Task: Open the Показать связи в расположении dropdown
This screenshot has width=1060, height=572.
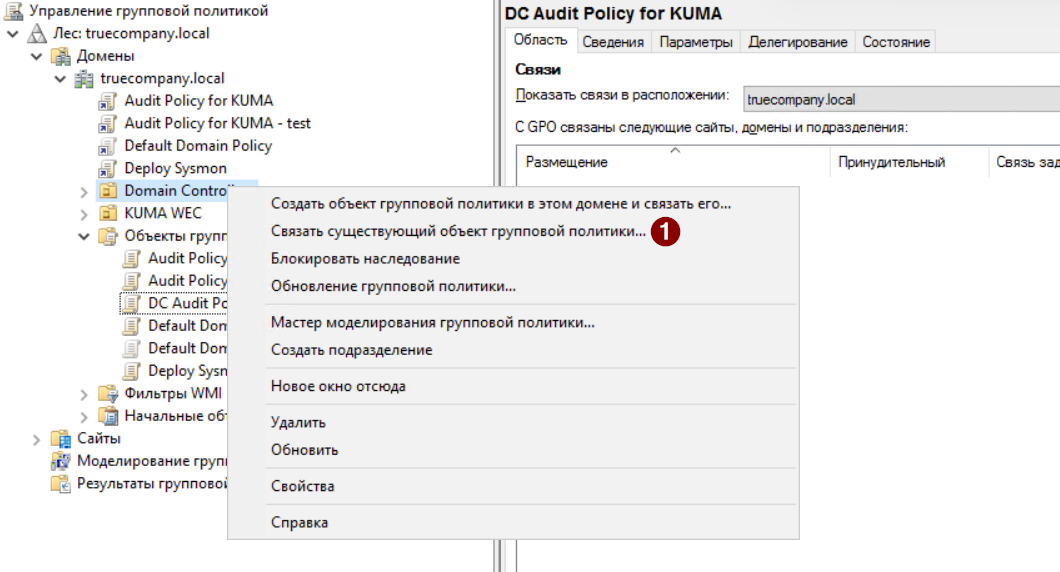Action: point(901,99)
